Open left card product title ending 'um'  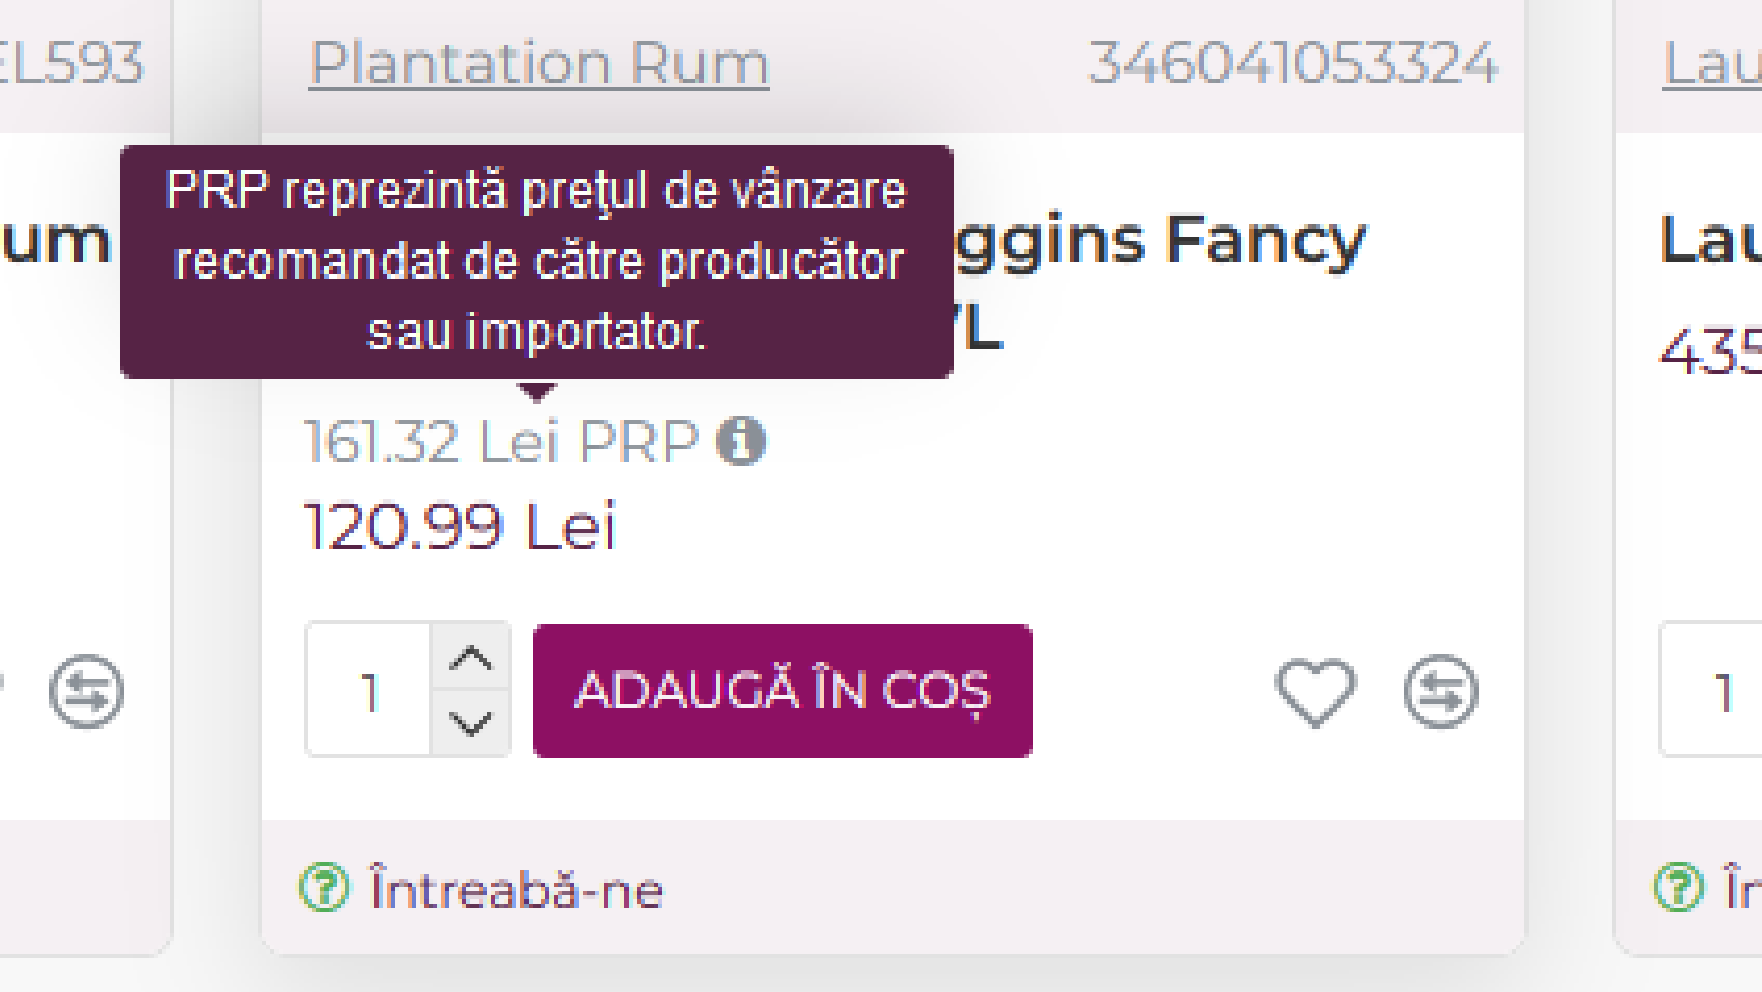tap(55, 240)
